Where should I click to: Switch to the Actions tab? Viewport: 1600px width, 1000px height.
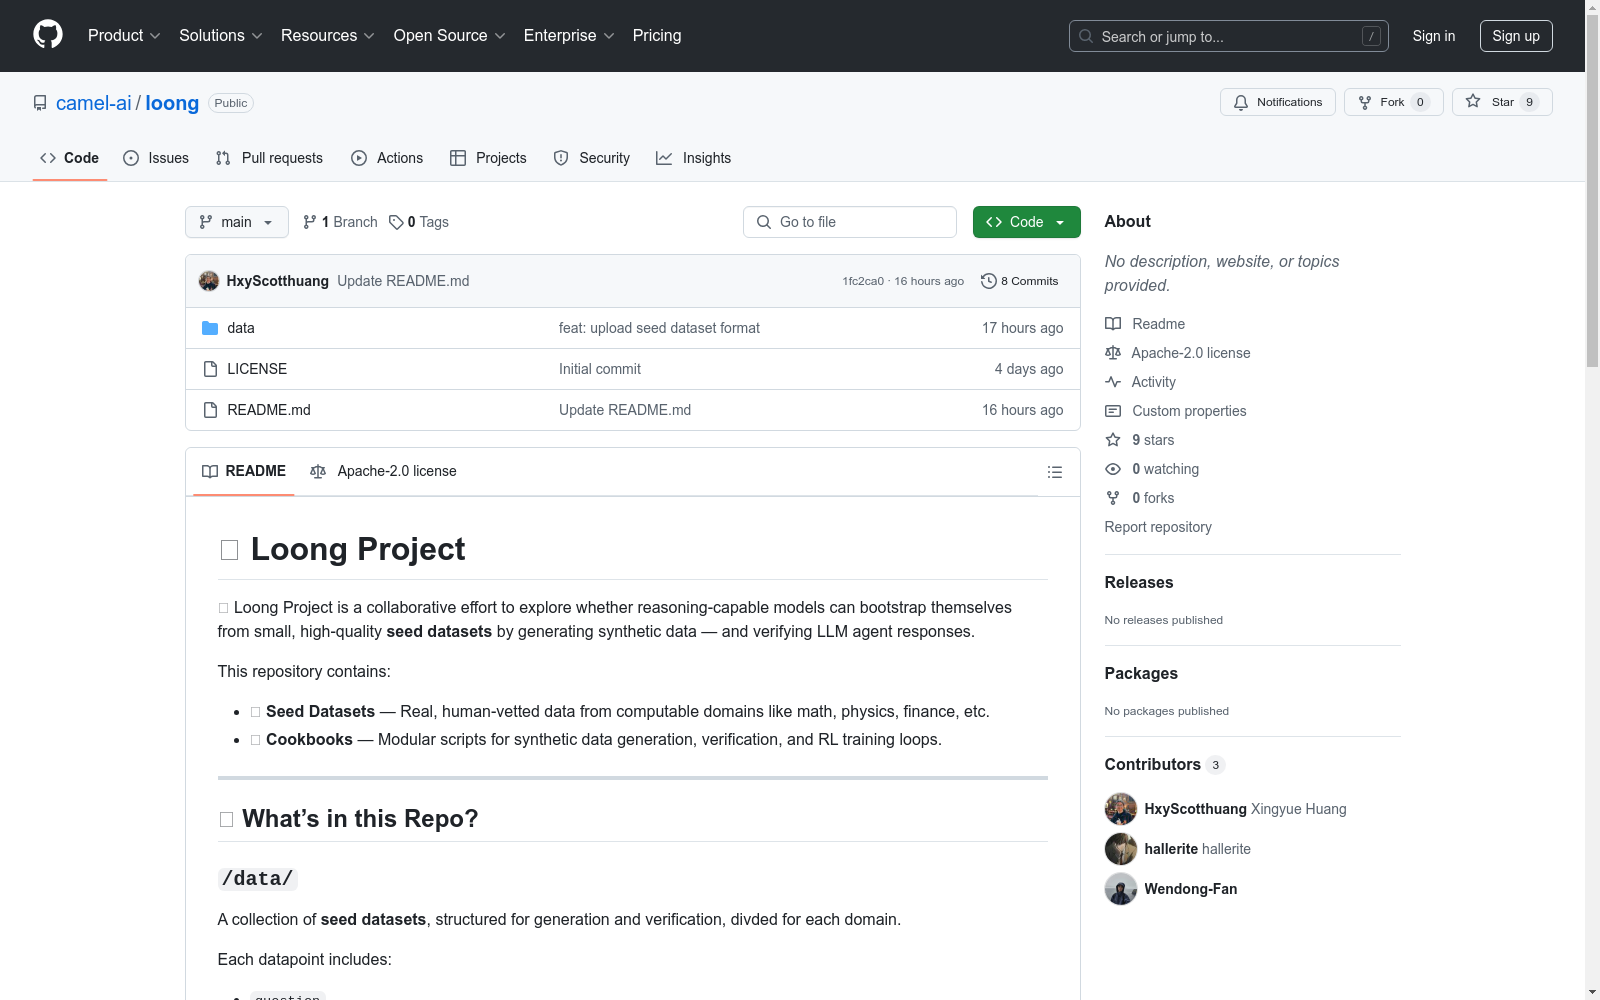(x=387, y=158)
